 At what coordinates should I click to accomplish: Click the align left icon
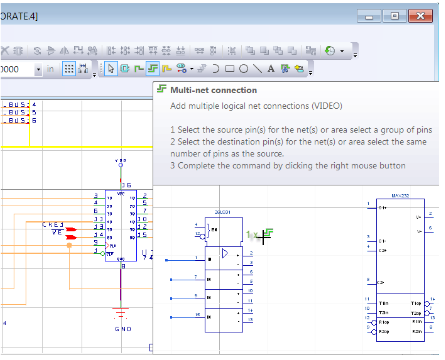click(x=111, y=51)
